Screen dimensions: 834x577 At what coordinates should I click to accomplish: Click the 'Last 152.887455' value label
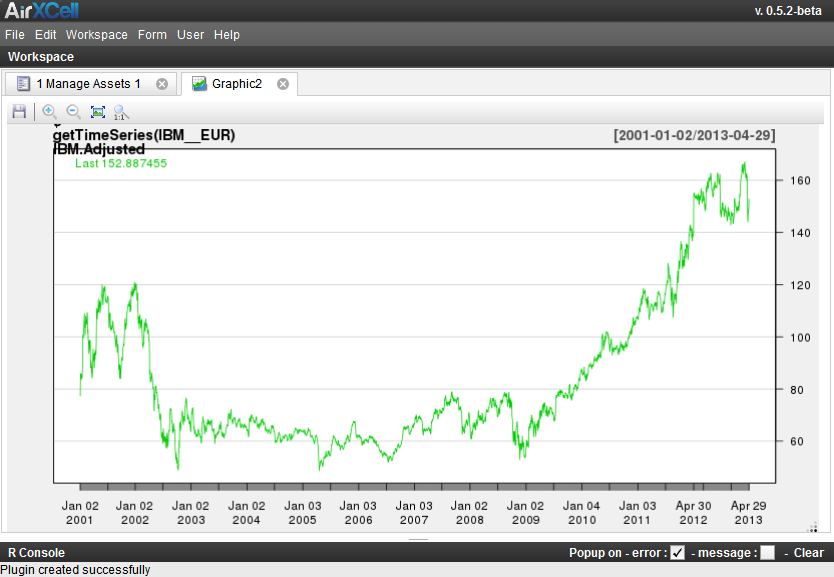click(x=121, y=163)
